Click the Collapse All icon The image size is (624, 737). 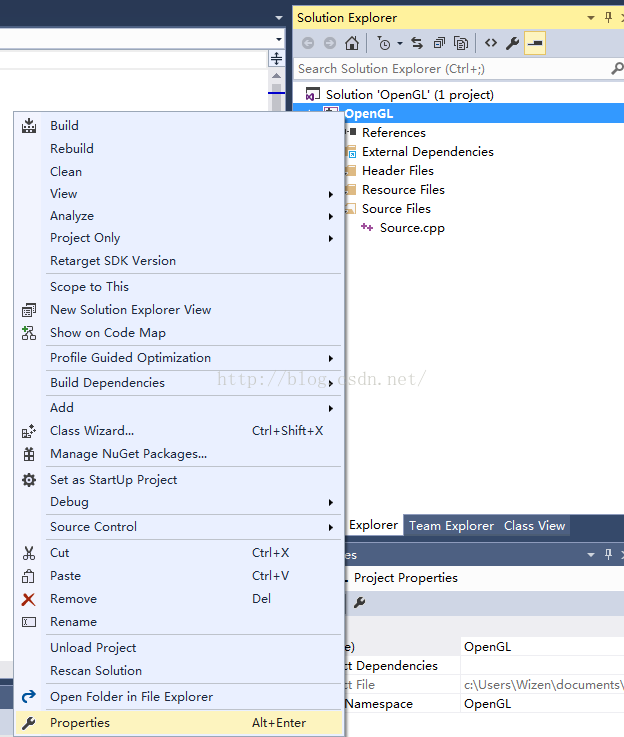[439, 43]
